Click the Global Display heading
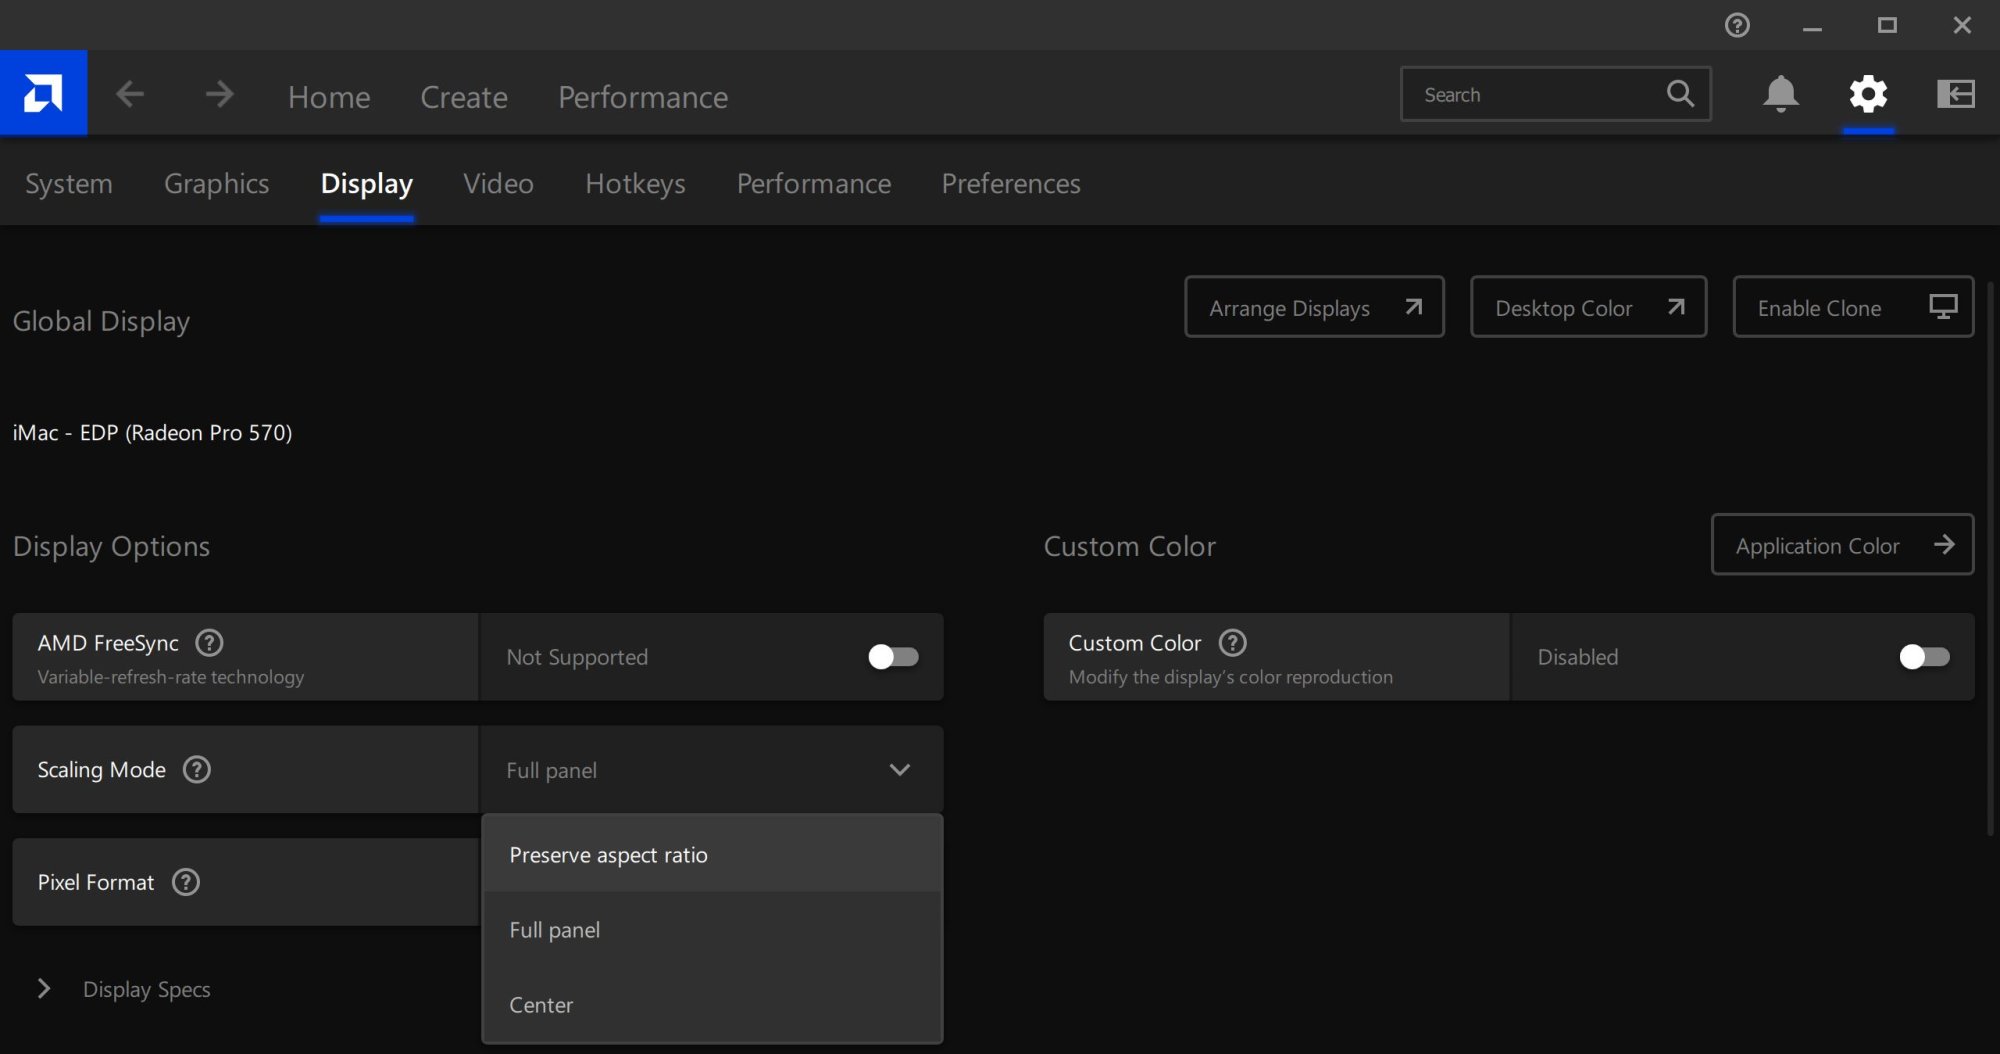Viewport: 2000px width, 1054px height. tap(101, 321)
